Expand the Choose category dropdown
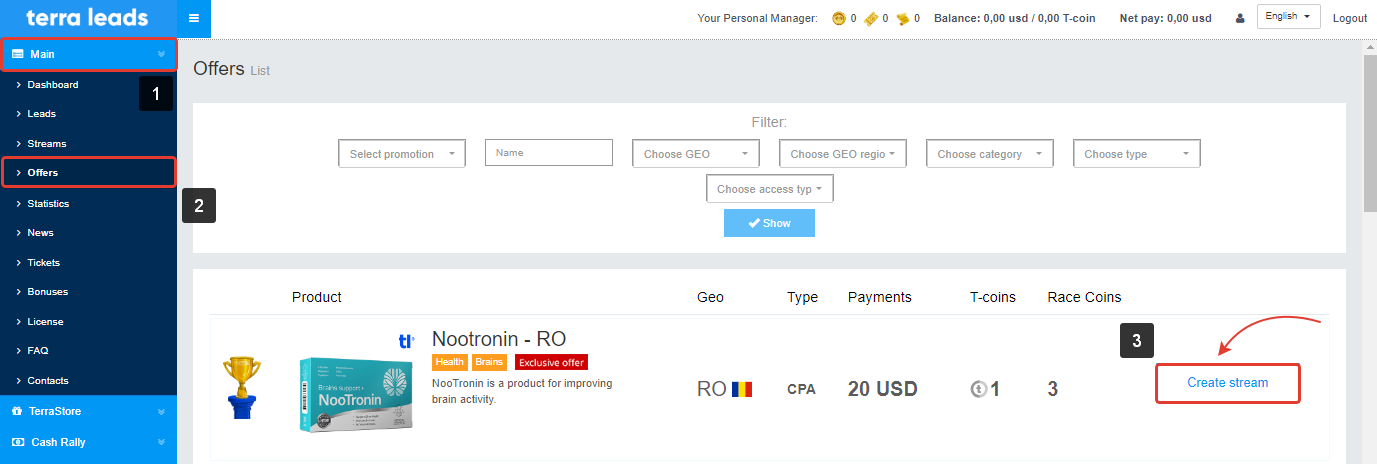1377x464 pixels. pyautogui.click(x=989, y=154)
